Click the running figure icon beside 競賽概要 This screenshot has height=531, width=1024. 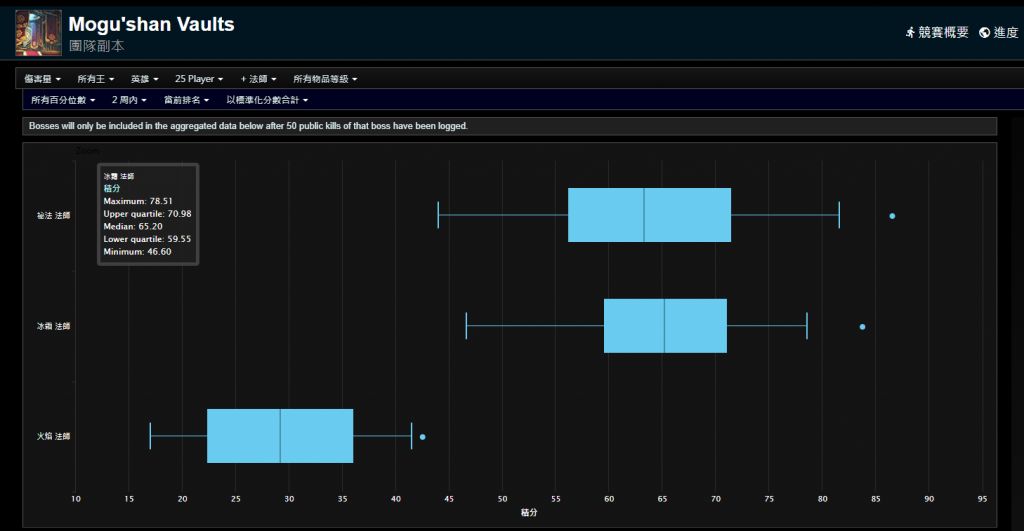pyautogui.click(x=910, y=33)
